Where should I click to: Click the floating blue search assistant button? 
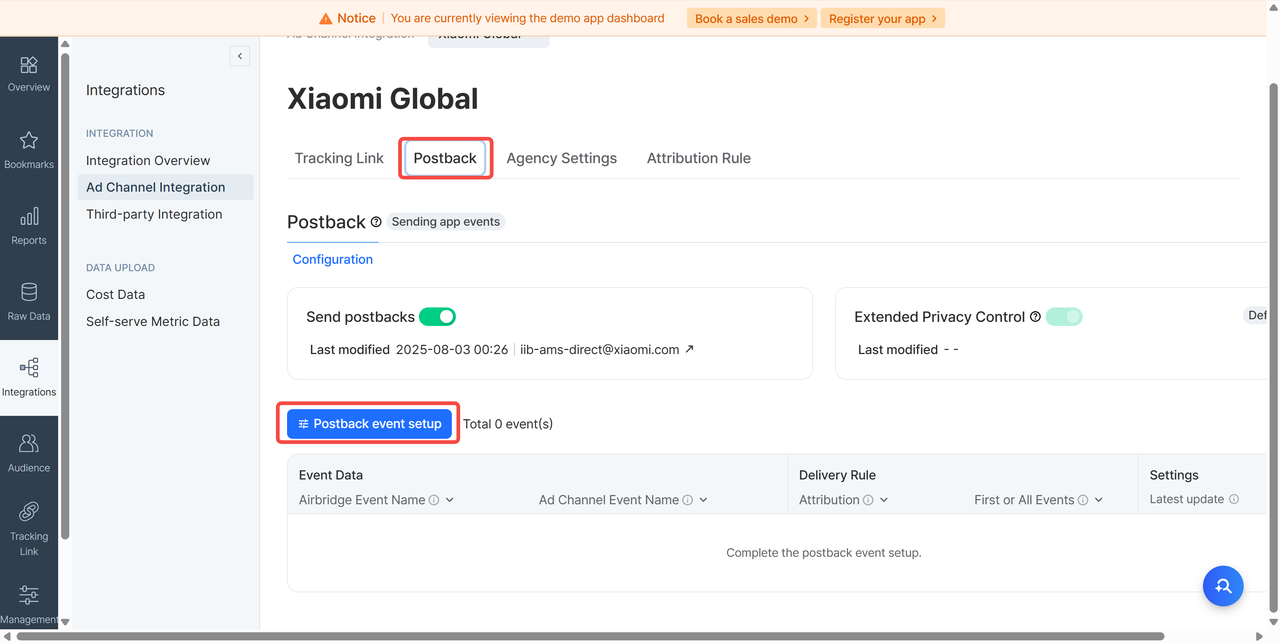pos(1222,587)
